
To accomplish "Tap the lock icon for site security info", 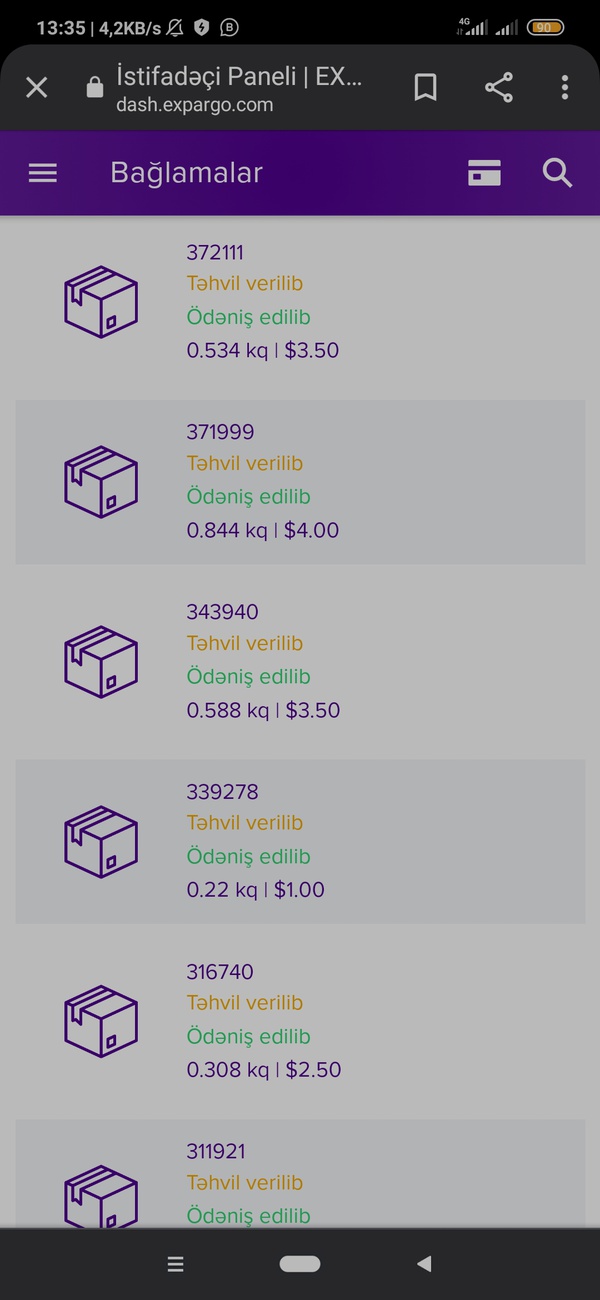I will [x=95, y=88].
